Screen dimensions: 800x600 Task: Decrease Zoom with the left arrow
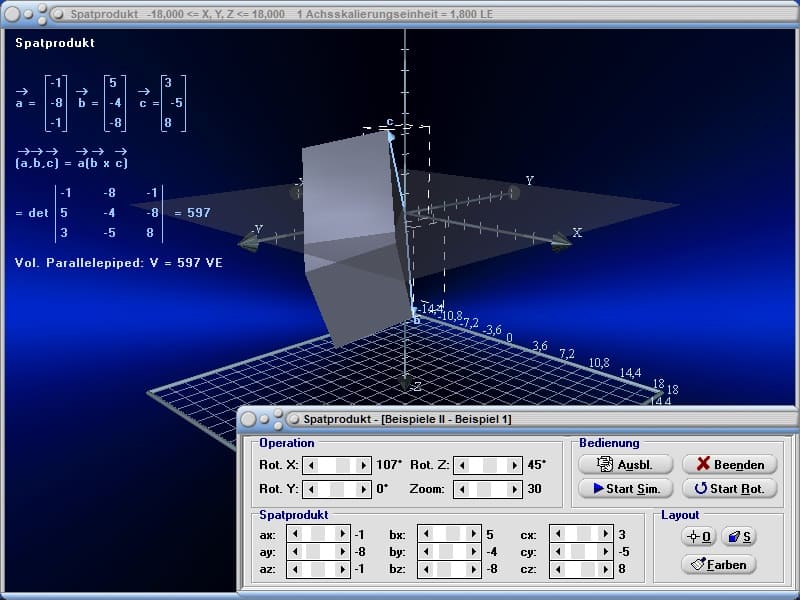(460, 489)
